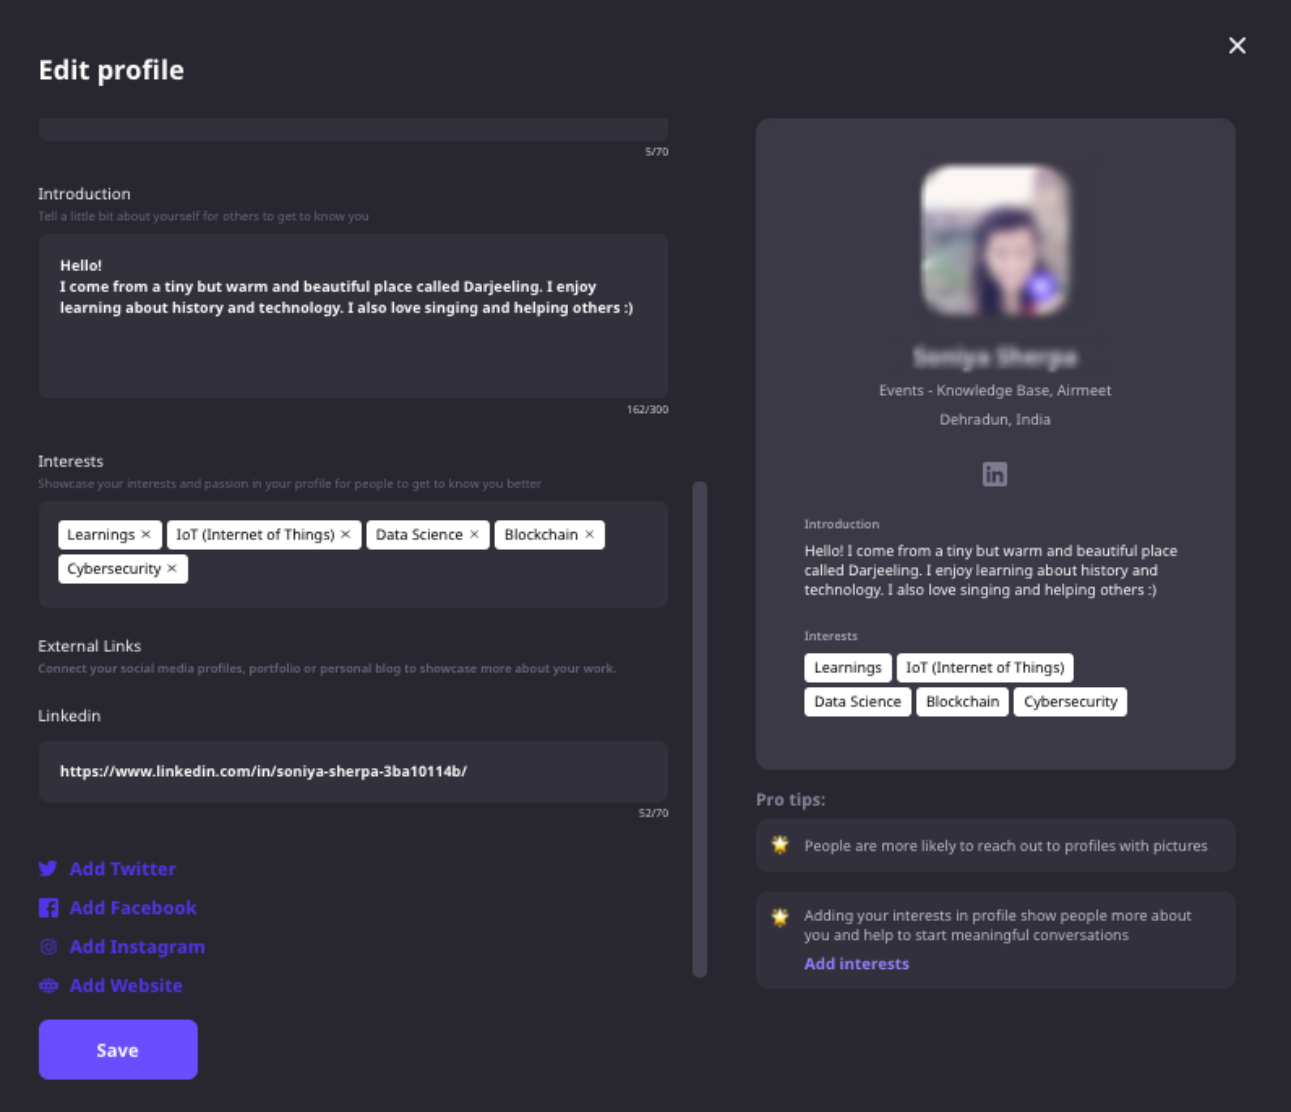Screen dimensions: 1291x1112
Task: Open the Add Twitter link
Action: pyautogui.click(x=123, y=869)
